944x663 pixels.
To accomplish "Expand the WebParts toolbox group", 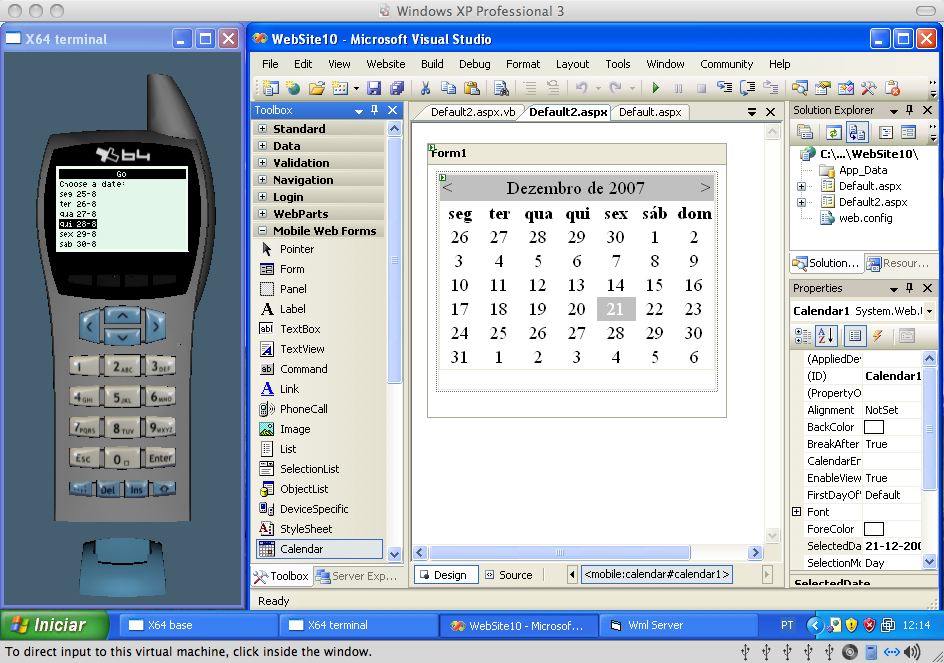I will (x=262, y=213).
